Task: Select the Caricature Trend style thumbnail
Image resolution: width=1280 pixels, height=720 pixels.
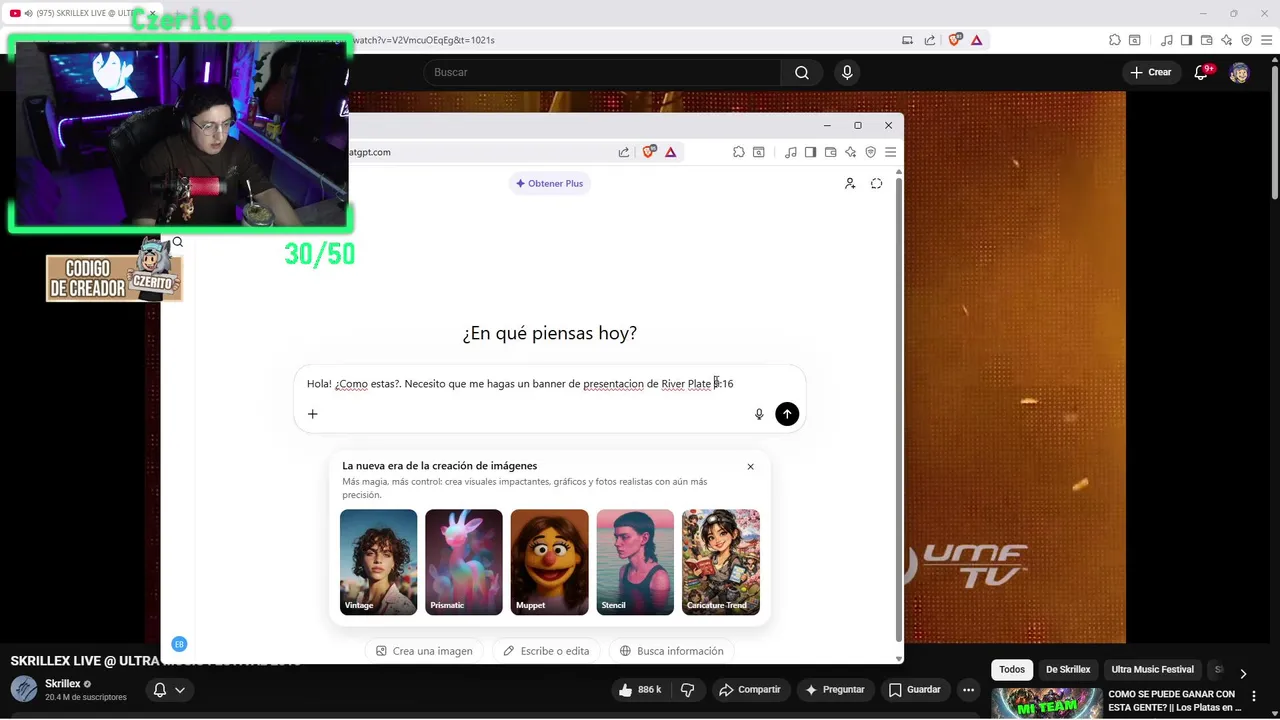Action: pos(720,562)
